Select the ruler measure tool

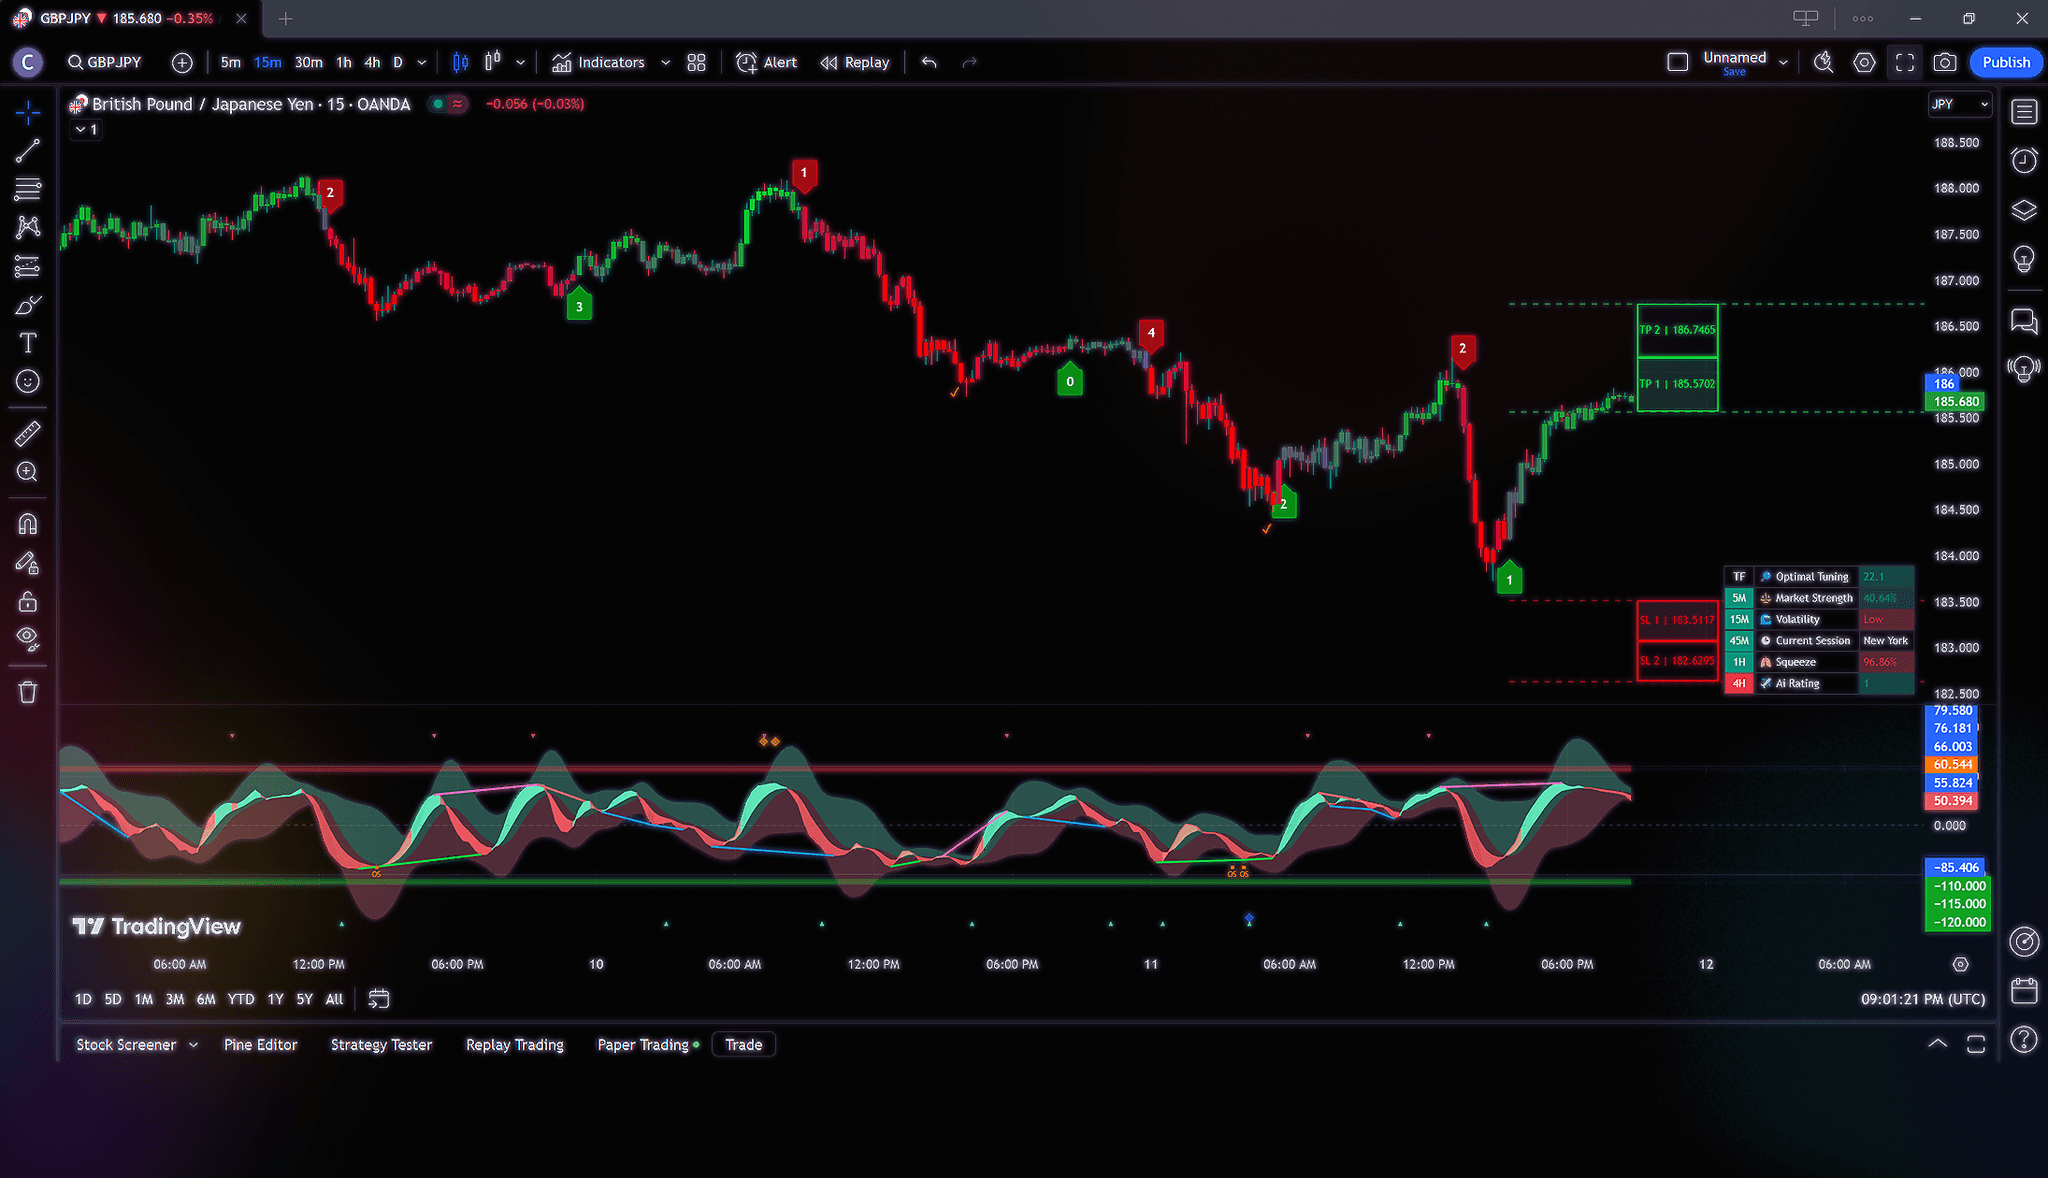click(x=28, y=433)
